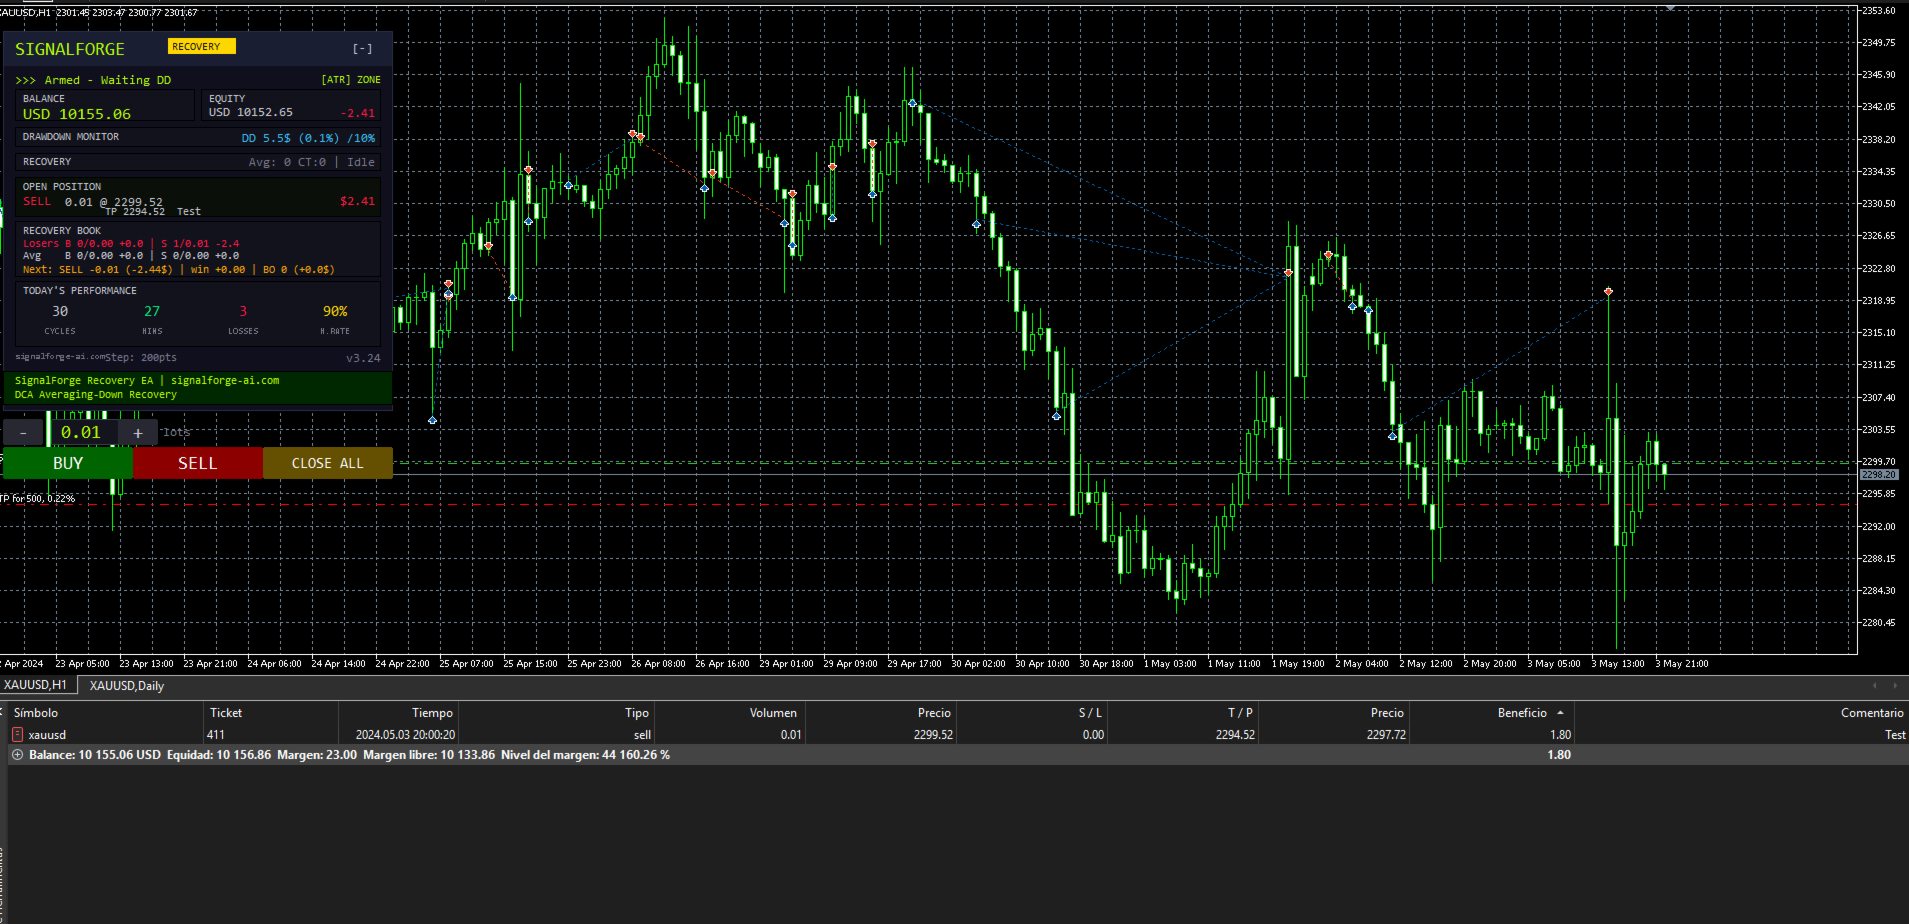Toggle the [ATR] ZONE indicator label
Viewport: 1909px width, 924px height.
coord(350,80)
